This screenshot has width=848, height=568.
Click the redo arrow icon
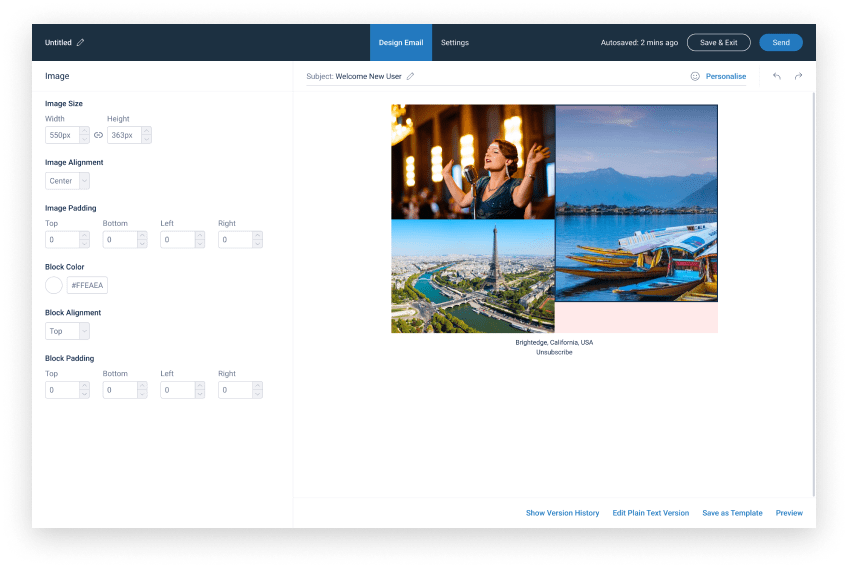[798, 76]
